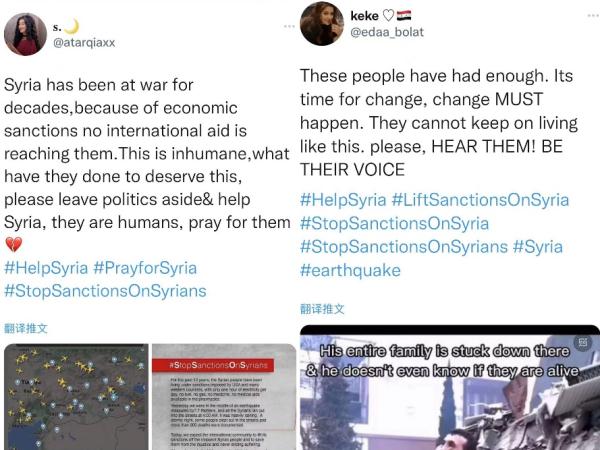Image resolution: width=600 pixels, height=450 pixels.
Task: Open #StopSanctionsOnSyrians hashtag in left tweet
Action: (x=105, y=291)
